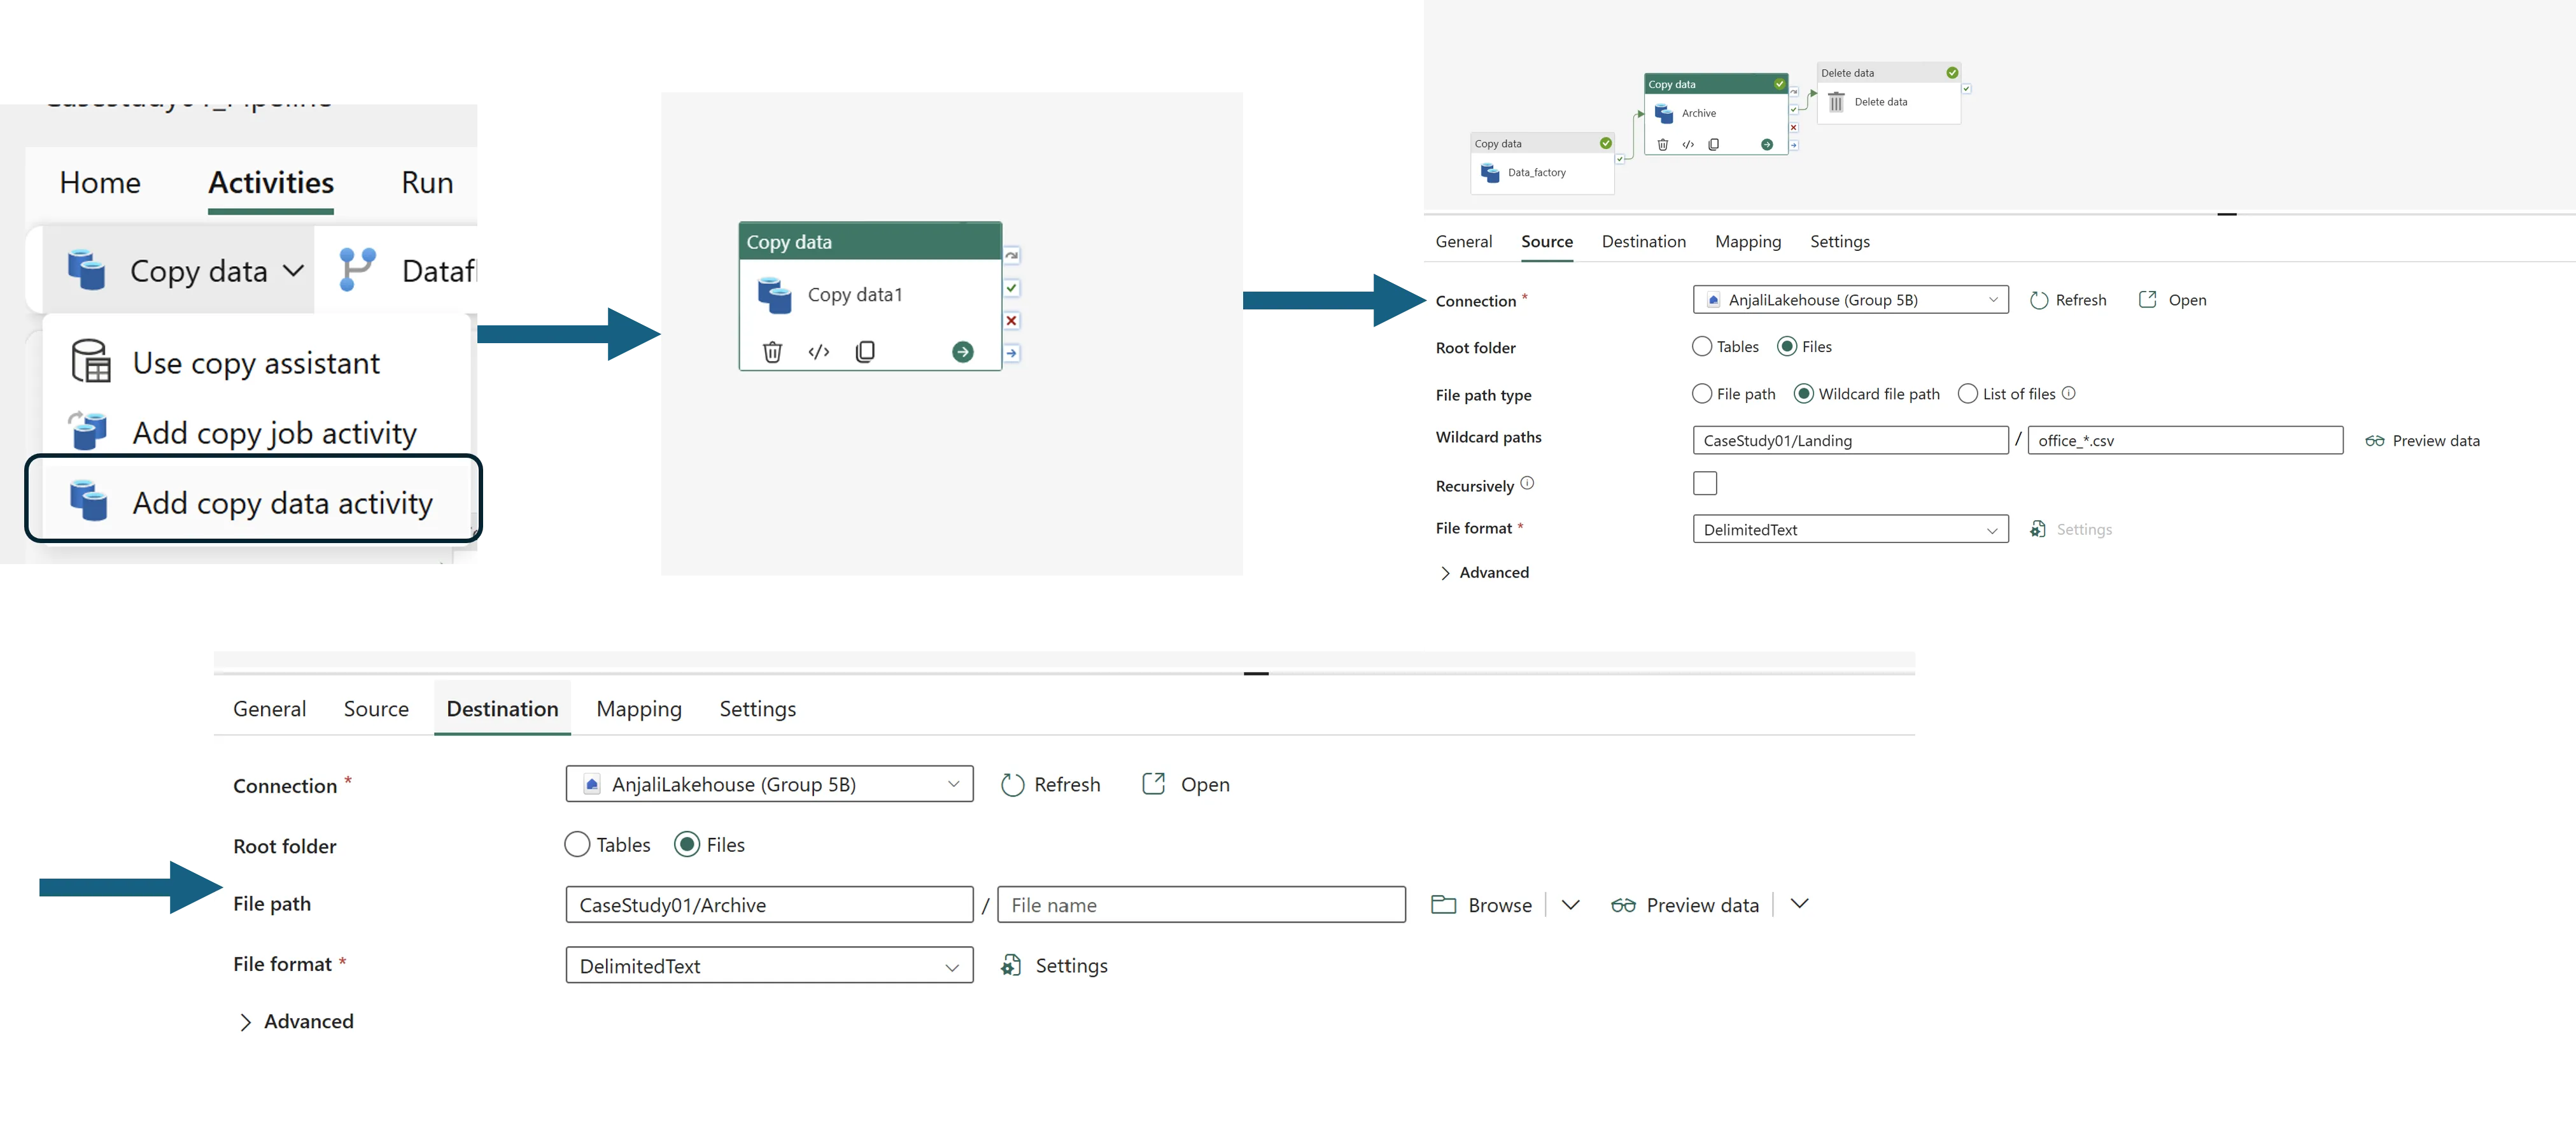Click Preview data button in Destination panel
The width and height of the screenshot is (2576, 1125).
tap(1685, 904)
